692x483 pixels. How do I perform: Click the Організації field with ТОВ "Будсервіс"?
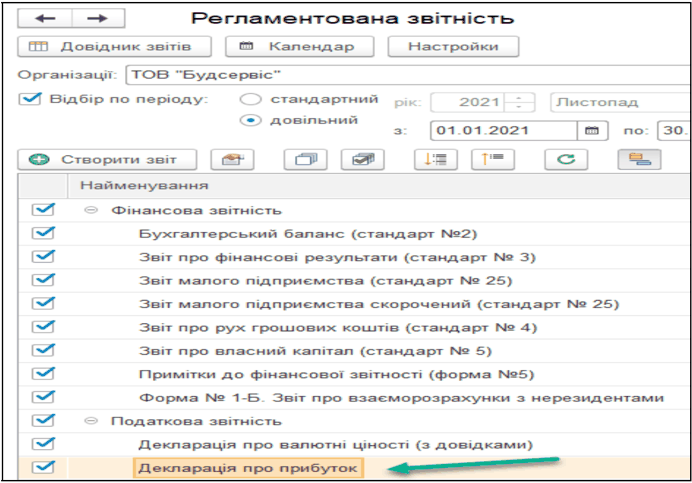coord(408,75)
